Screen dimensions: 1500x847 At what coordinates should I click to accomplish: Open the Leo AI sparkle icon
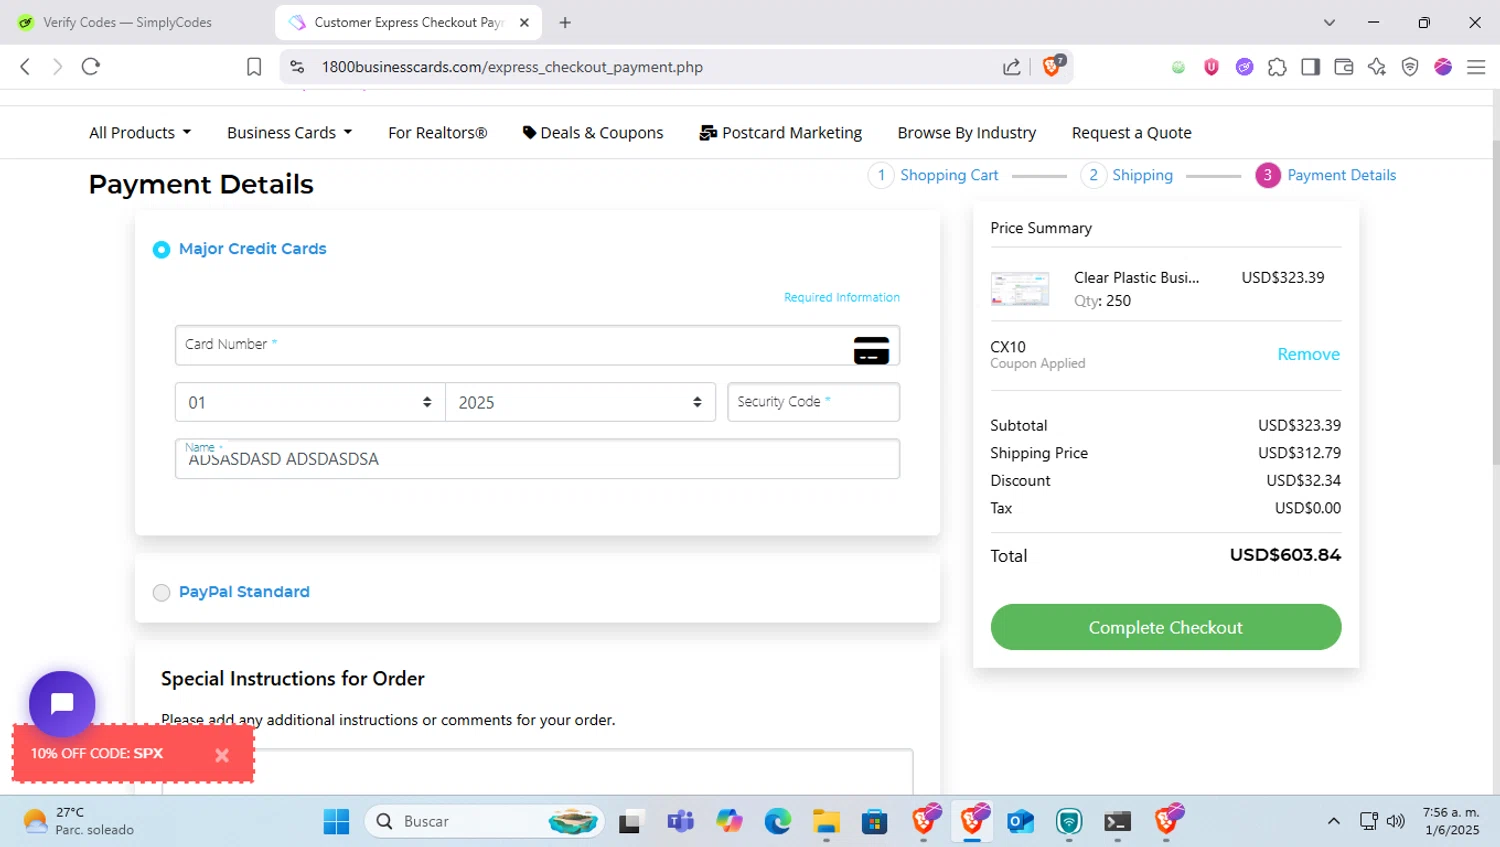[1377, 67]
